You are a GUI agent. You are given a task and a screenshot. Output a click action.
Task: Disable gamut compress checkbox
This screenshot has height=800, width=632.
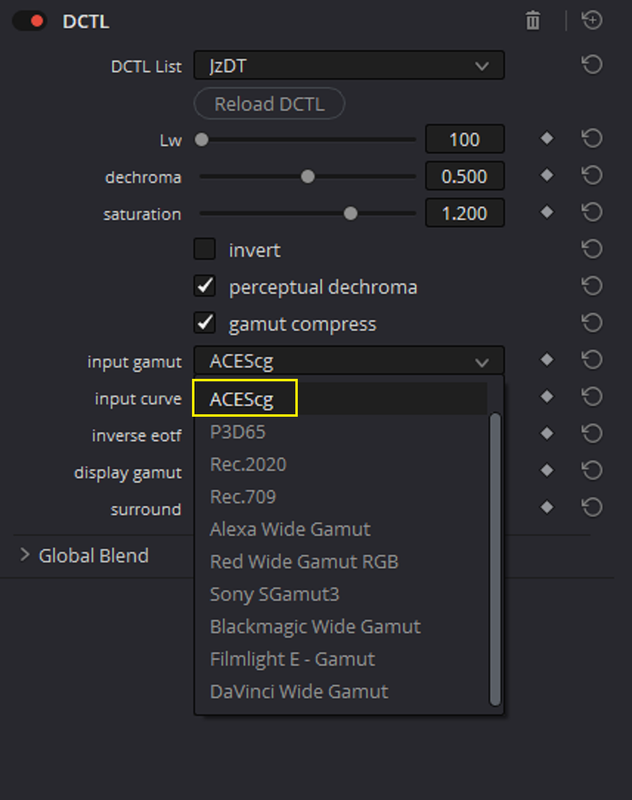[x=205, y=323]
